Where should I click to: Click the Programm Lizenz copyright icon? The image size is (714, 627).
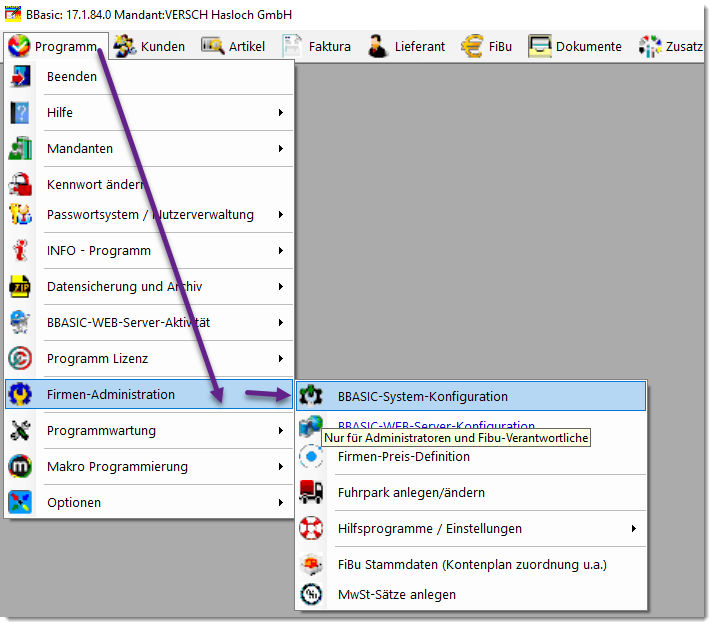[x=20, y=358]
